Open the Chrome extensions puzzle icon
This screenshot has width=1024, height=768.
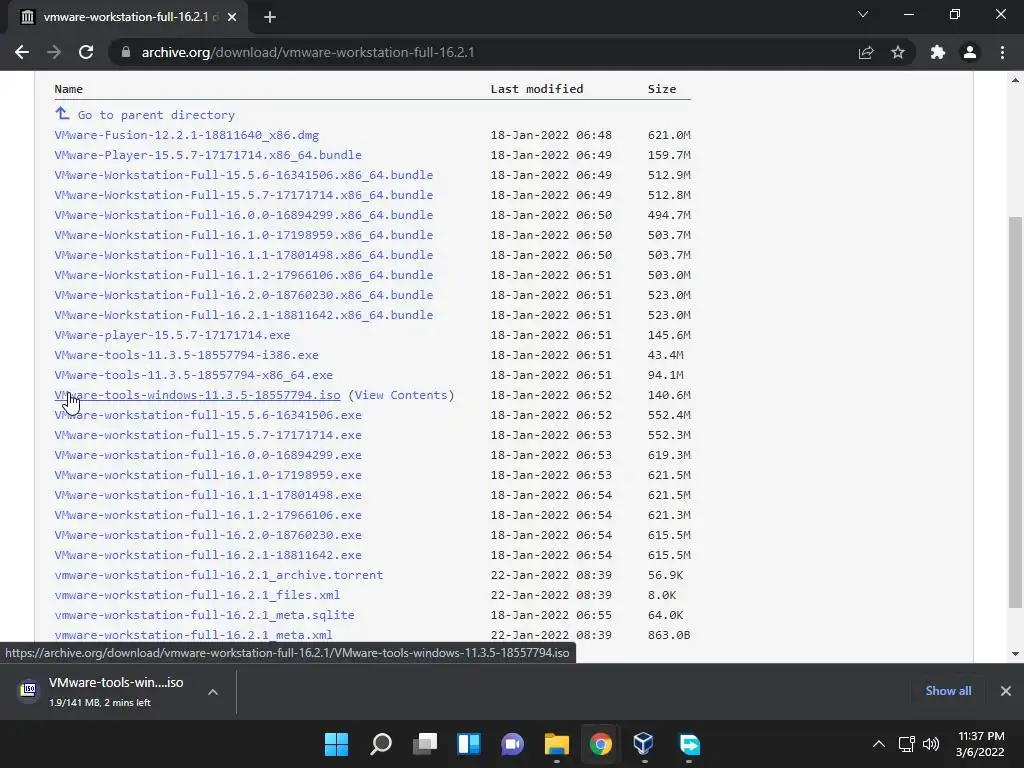(x=938, y=52)
